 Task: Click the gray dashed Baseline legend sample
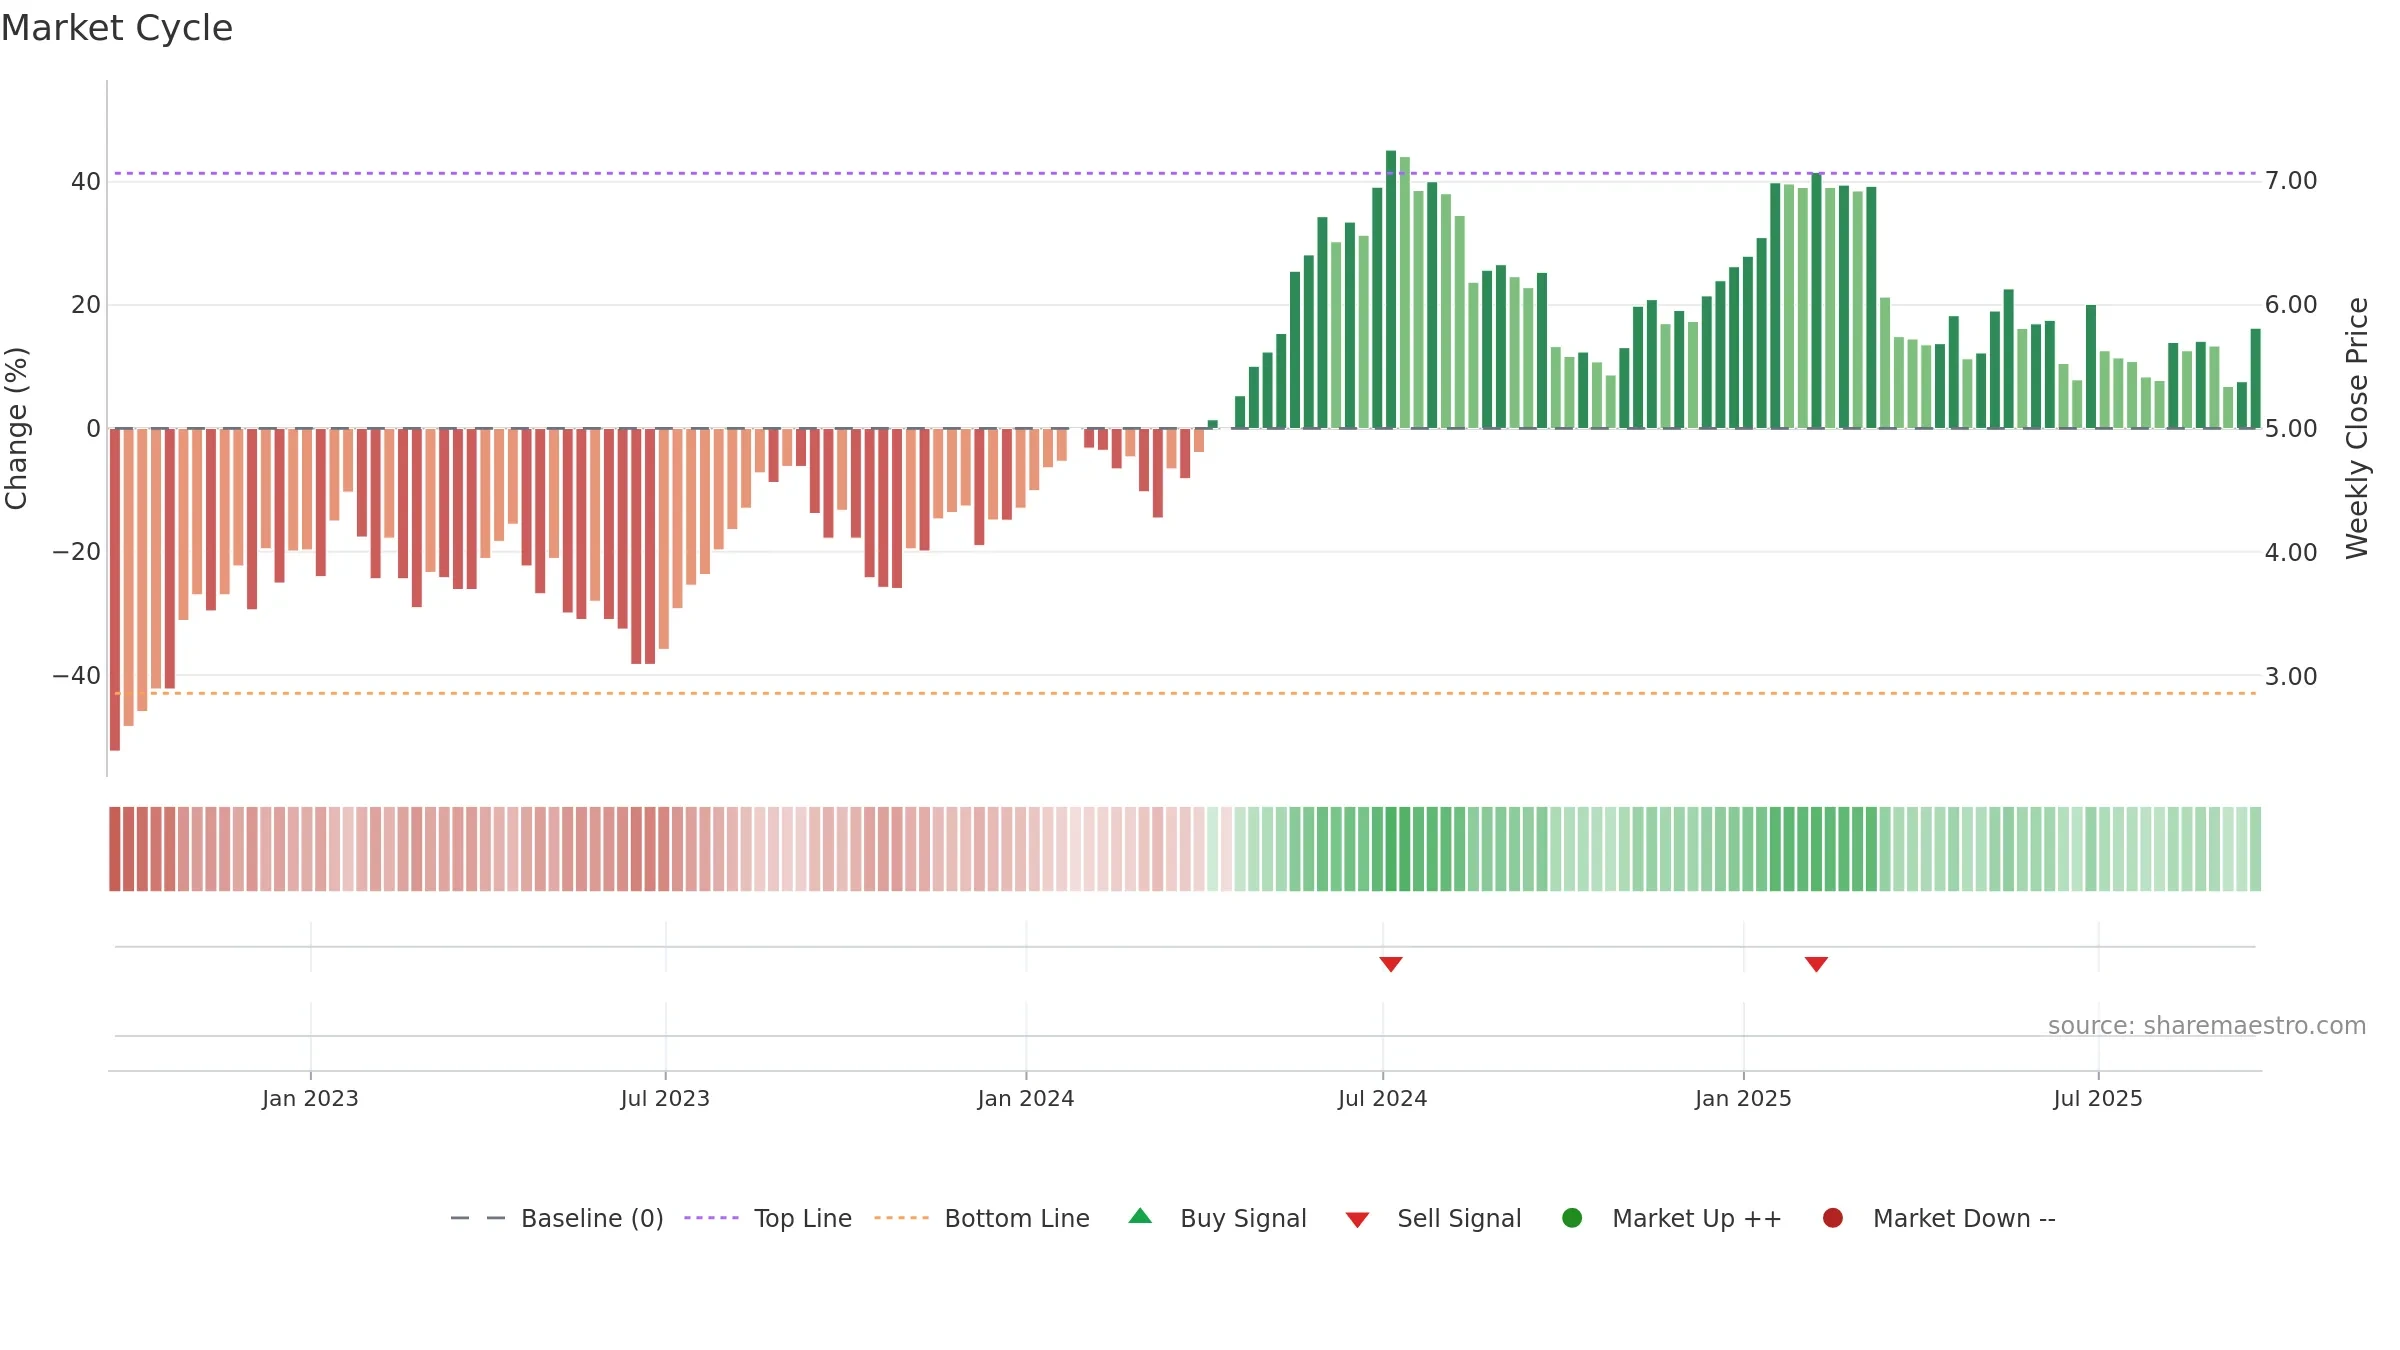click(x=478, y=1218)
